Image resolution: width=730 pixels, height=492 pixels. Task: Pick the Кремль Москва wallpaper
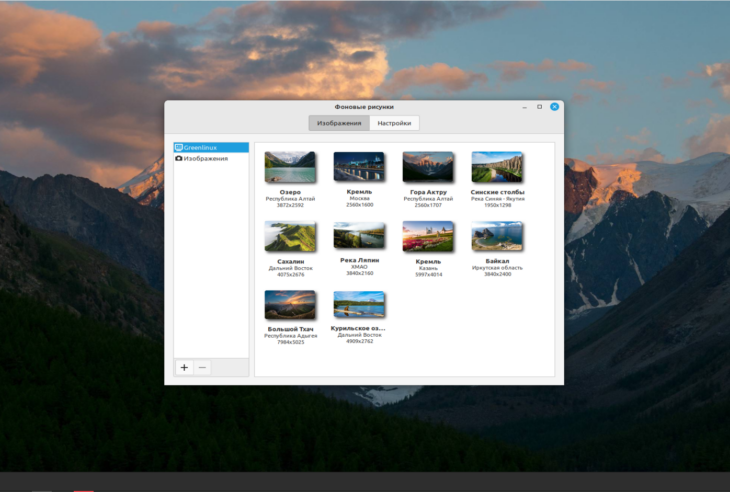click(359, 167)
